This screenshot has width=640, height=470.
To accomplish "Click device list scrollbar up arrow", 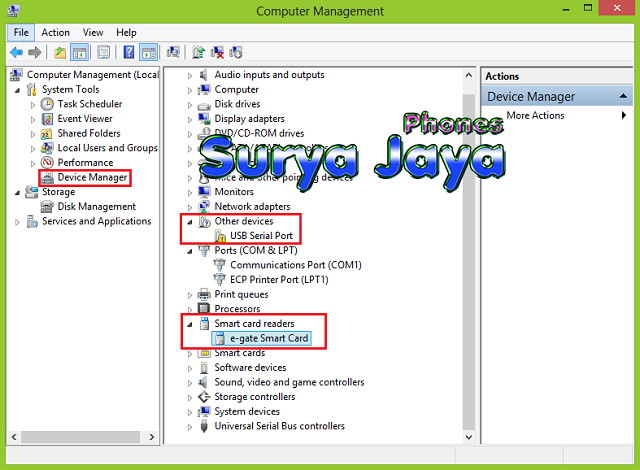I will tap(469, 75).
